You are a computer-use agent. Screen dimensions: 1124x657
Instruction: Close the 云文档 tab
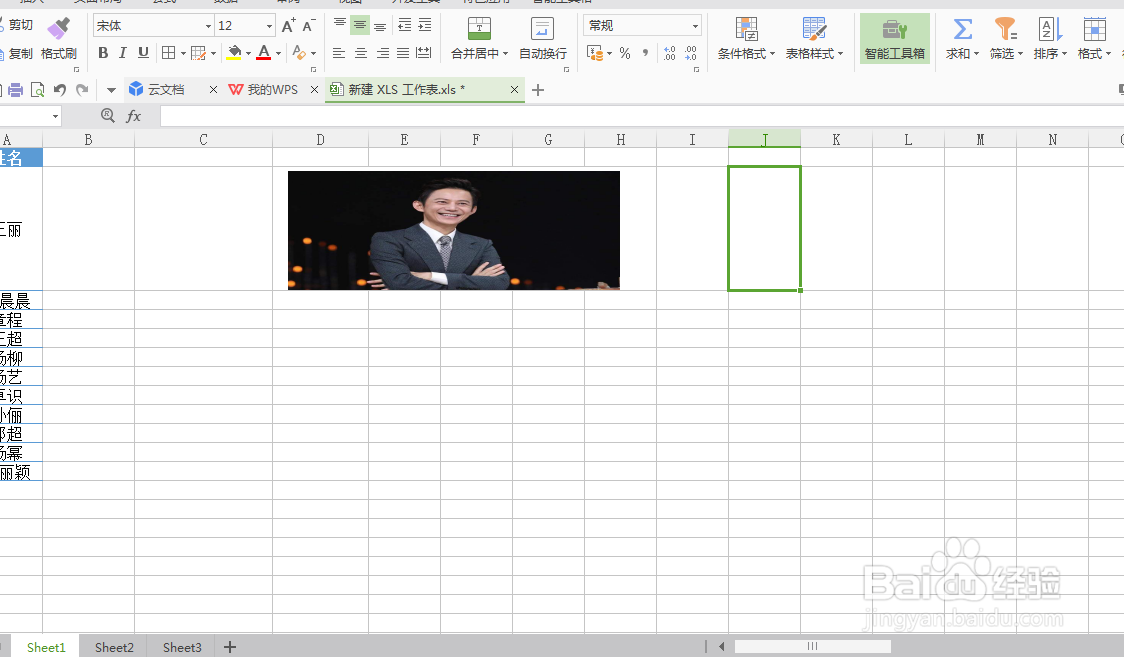(213, 90)
